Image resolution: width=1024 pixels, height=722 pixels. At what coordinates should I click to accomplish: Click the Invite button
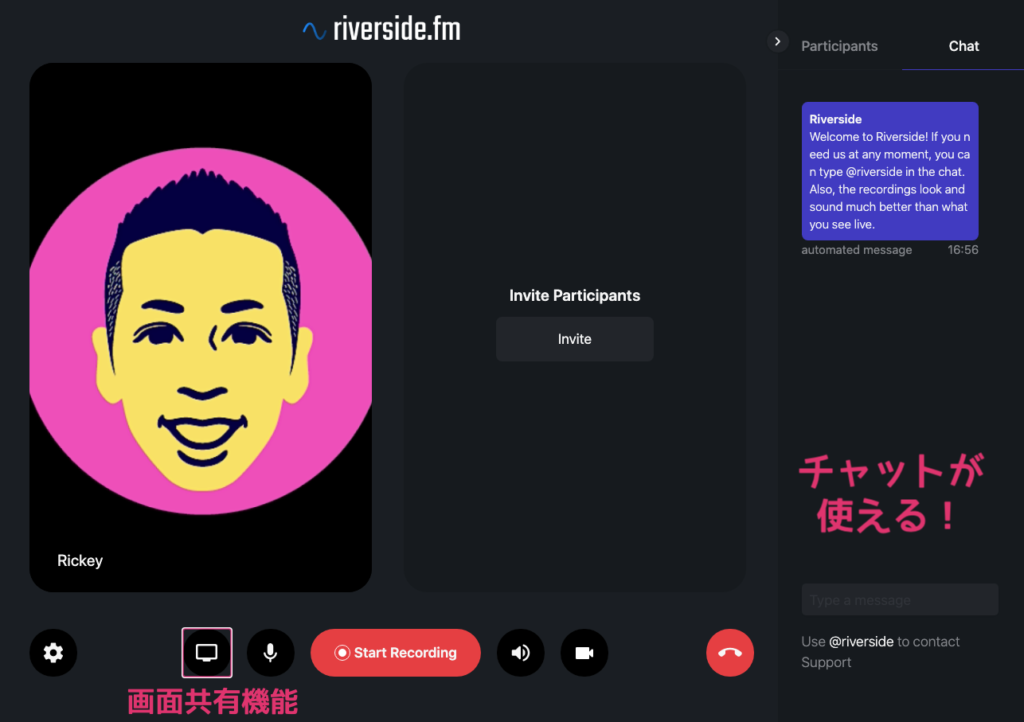(575, 339)
